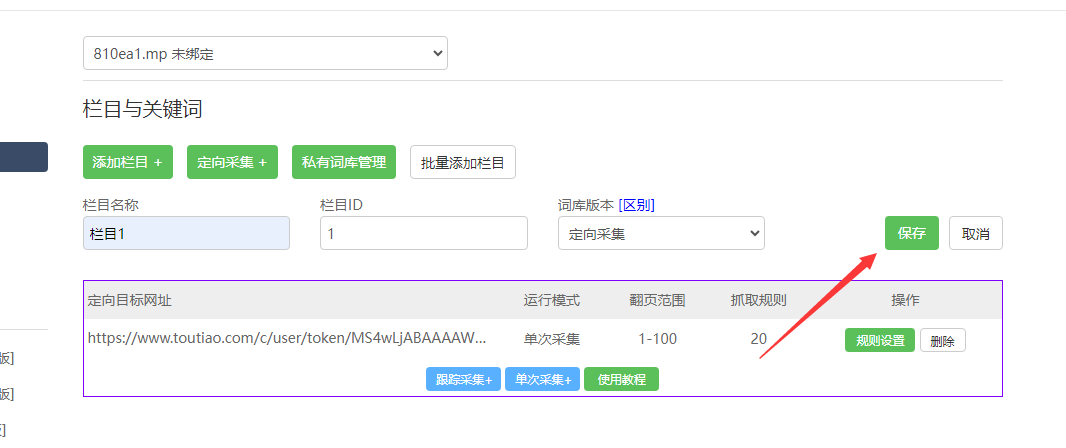Click the 运行模式 cell showing 单次采集
Viewport: 1066px width, 448px height.
click(551, 339)
